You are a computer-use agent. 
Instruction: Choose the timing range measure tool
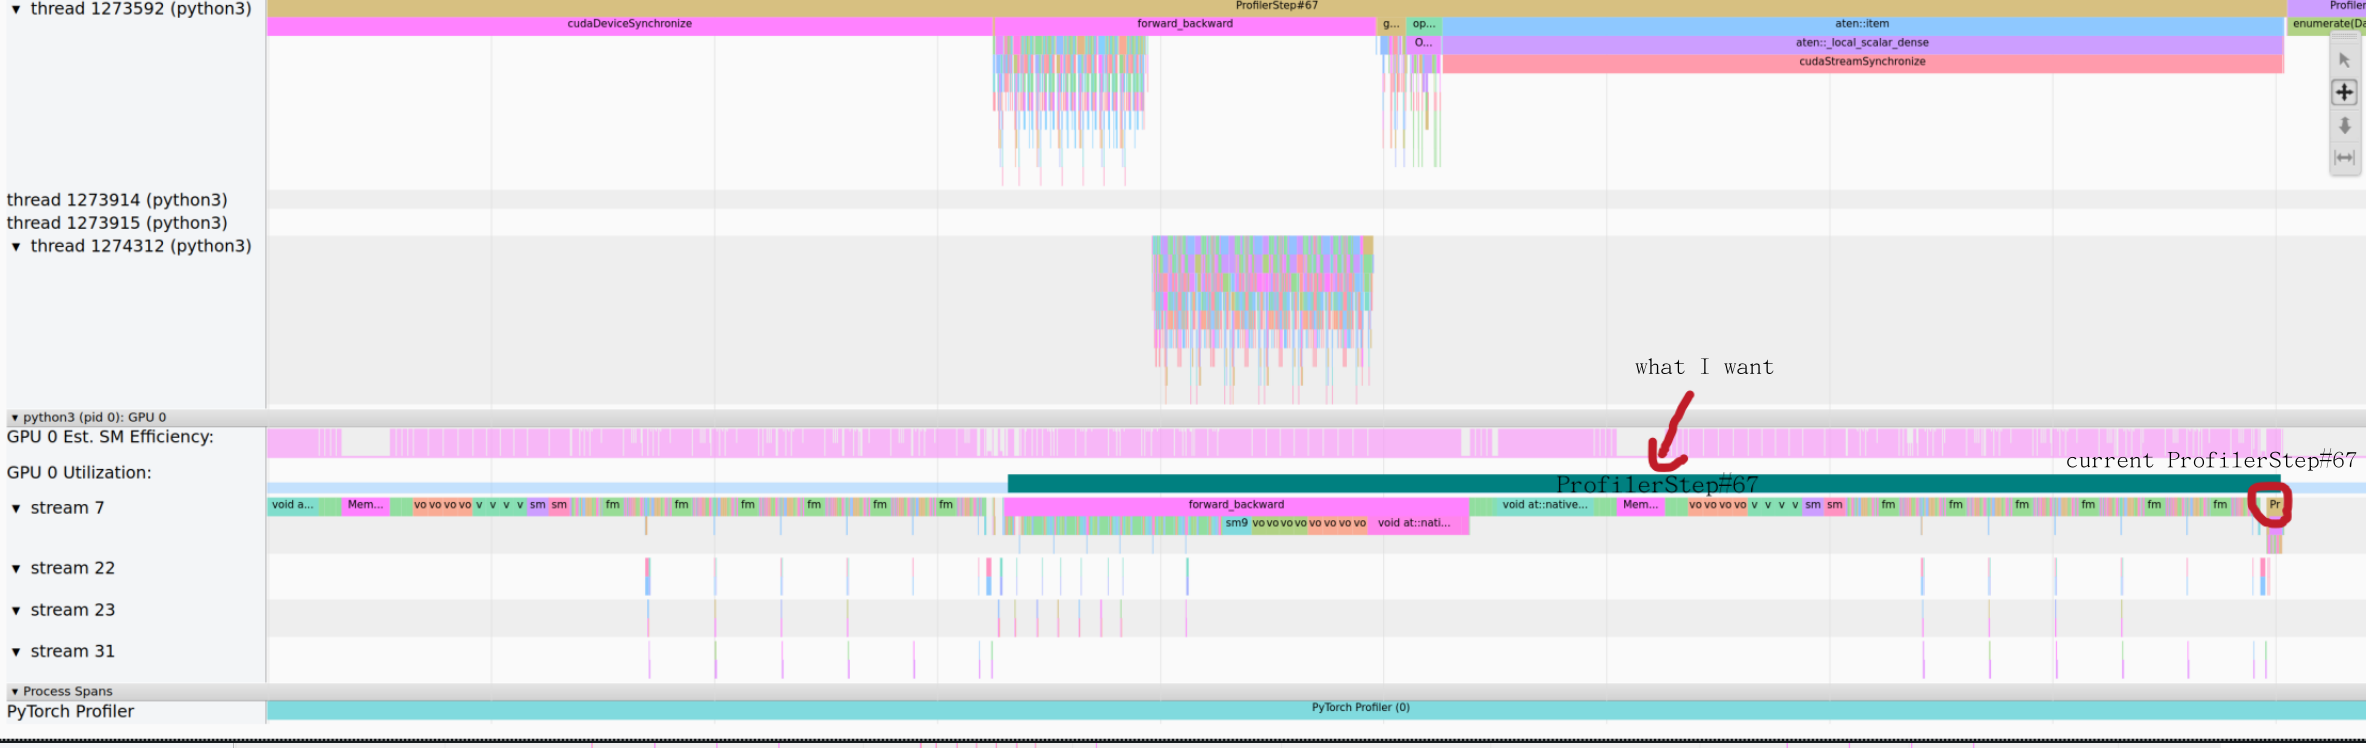tap(2344, 158)
